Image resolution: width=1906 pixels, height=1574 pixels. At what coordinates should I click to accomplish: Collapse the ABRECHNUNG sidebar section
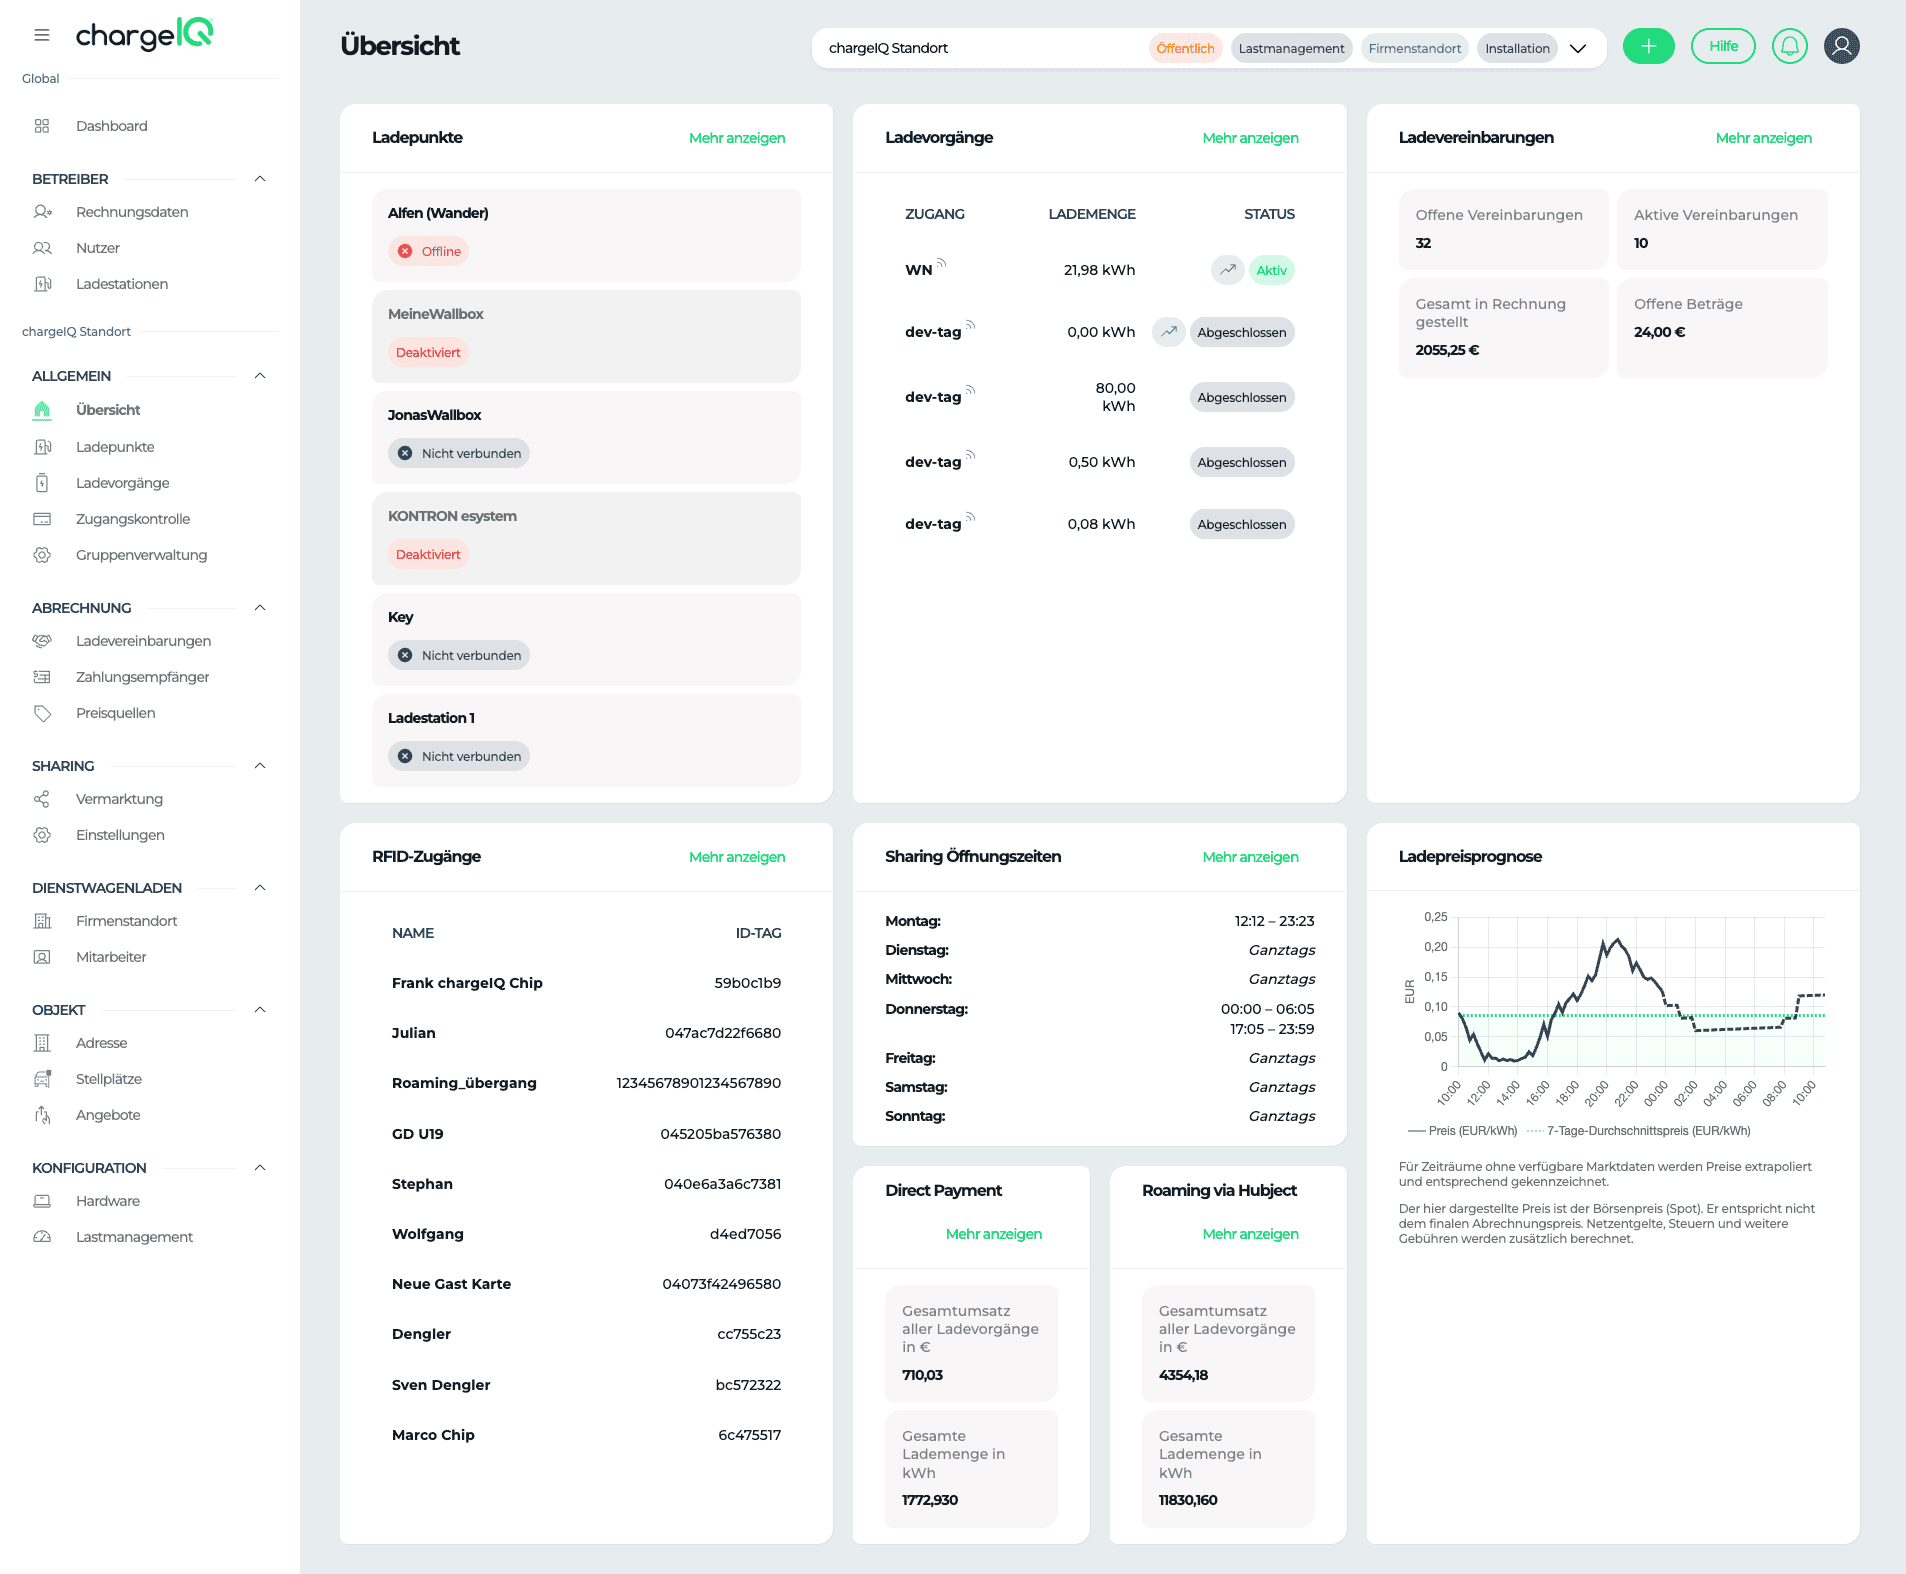[x=260, y=608]
